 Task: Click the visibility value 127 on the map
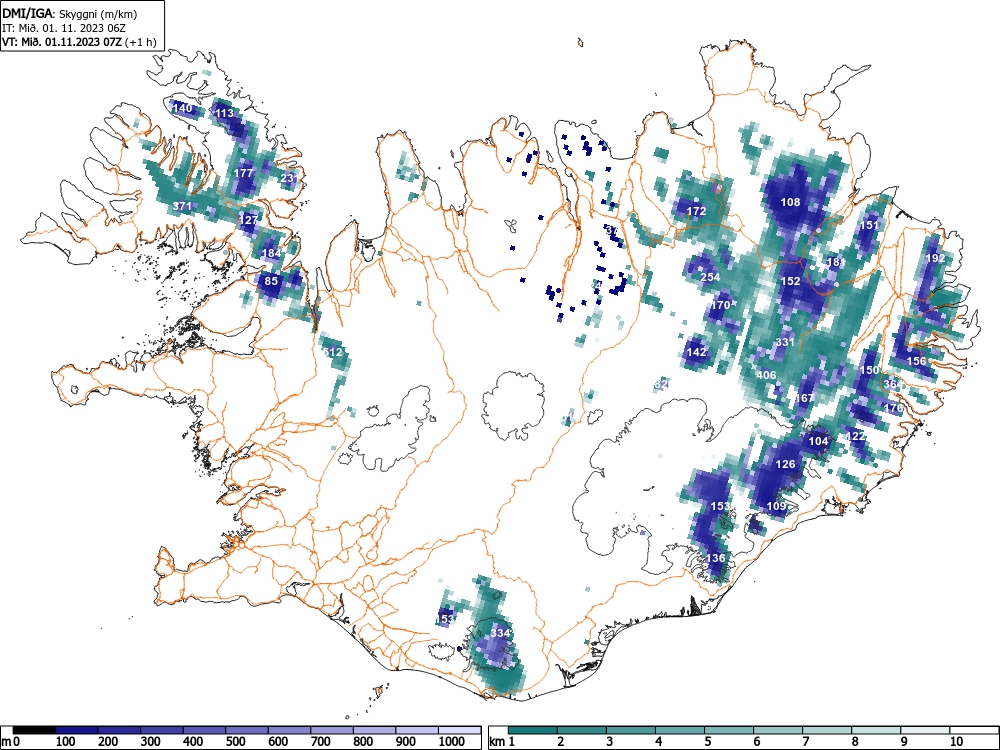[x=248, y=220]
